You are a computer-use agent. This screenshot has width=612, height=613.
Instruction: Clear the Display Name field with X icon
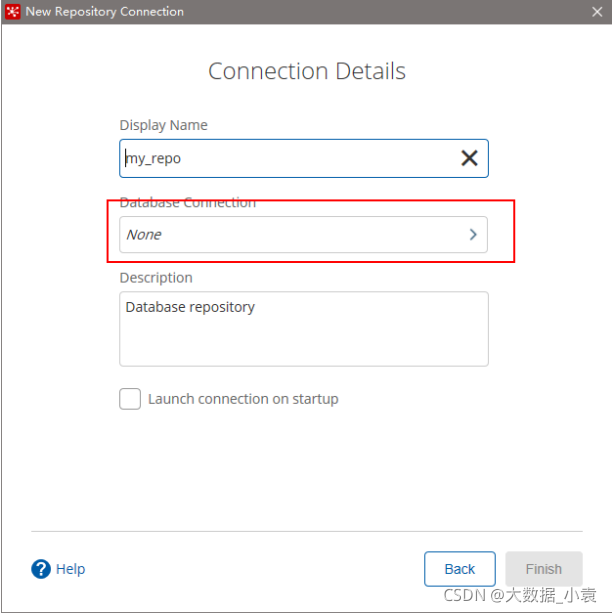(x=469, y=158)
